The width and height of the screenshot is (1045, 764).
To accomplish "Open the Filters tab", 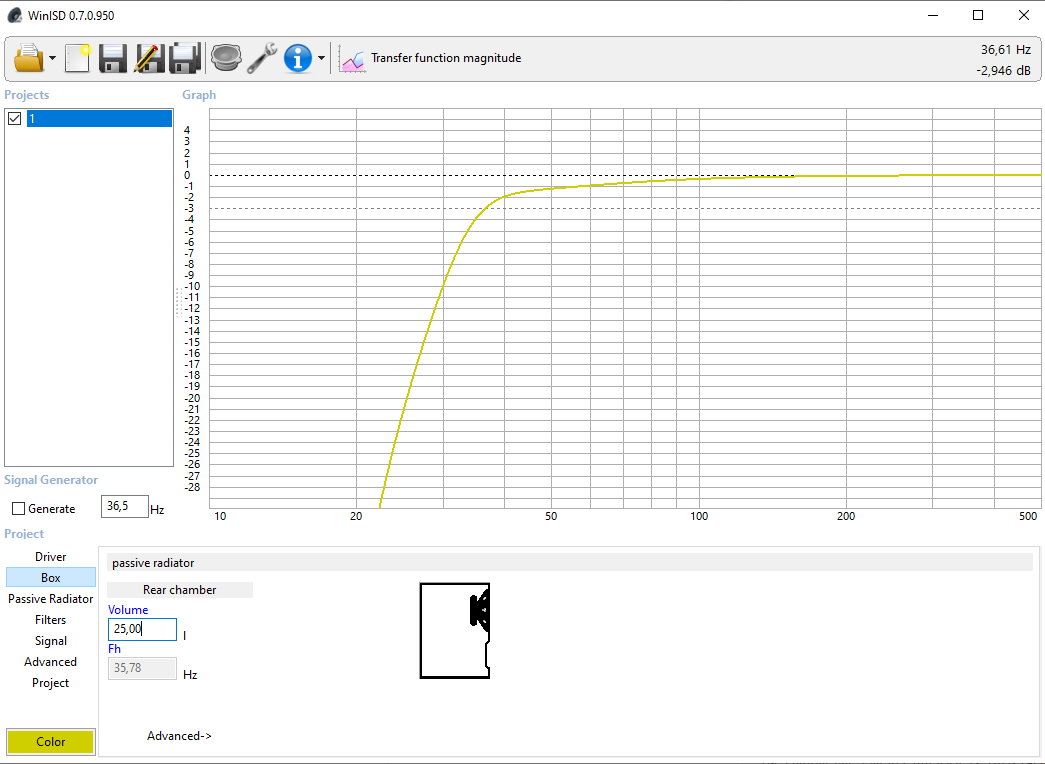I will pyautogui.click(x=51, y=620).
